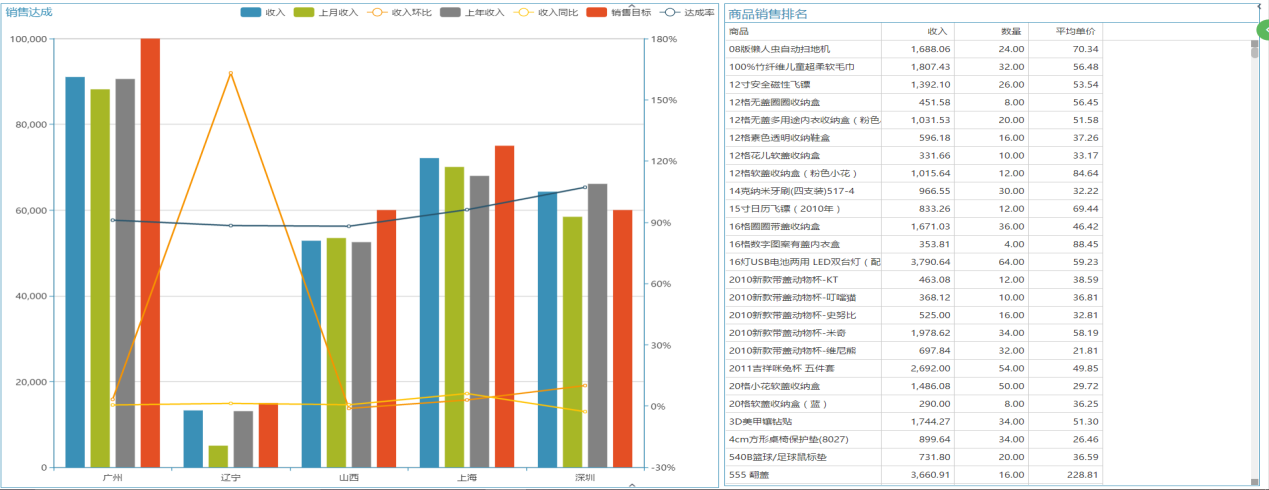
Task: Toggle the 收入环比 legend line
Action: pyautogui.click(x=399, y=12)
